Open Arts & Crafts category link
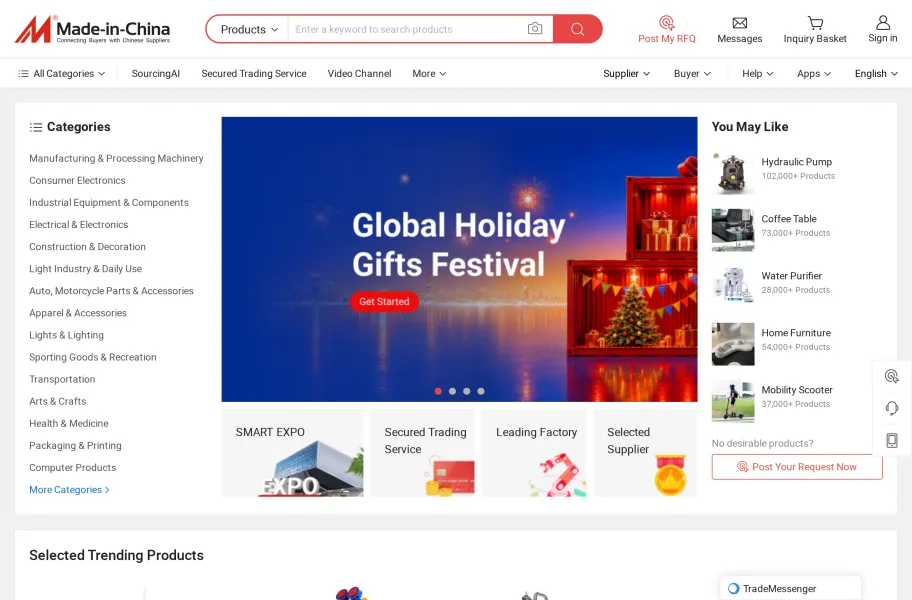Viewport: 912px width, 600px height. coord(58,401)
